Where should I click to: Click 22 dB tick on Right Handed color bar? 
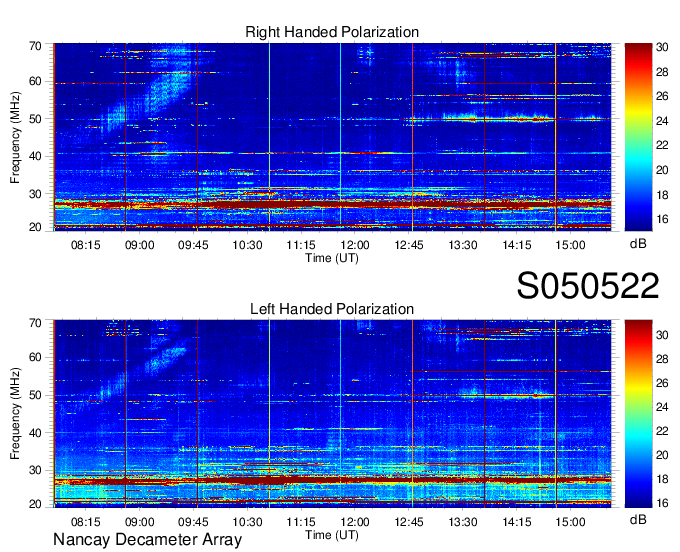tap(662, 145)
